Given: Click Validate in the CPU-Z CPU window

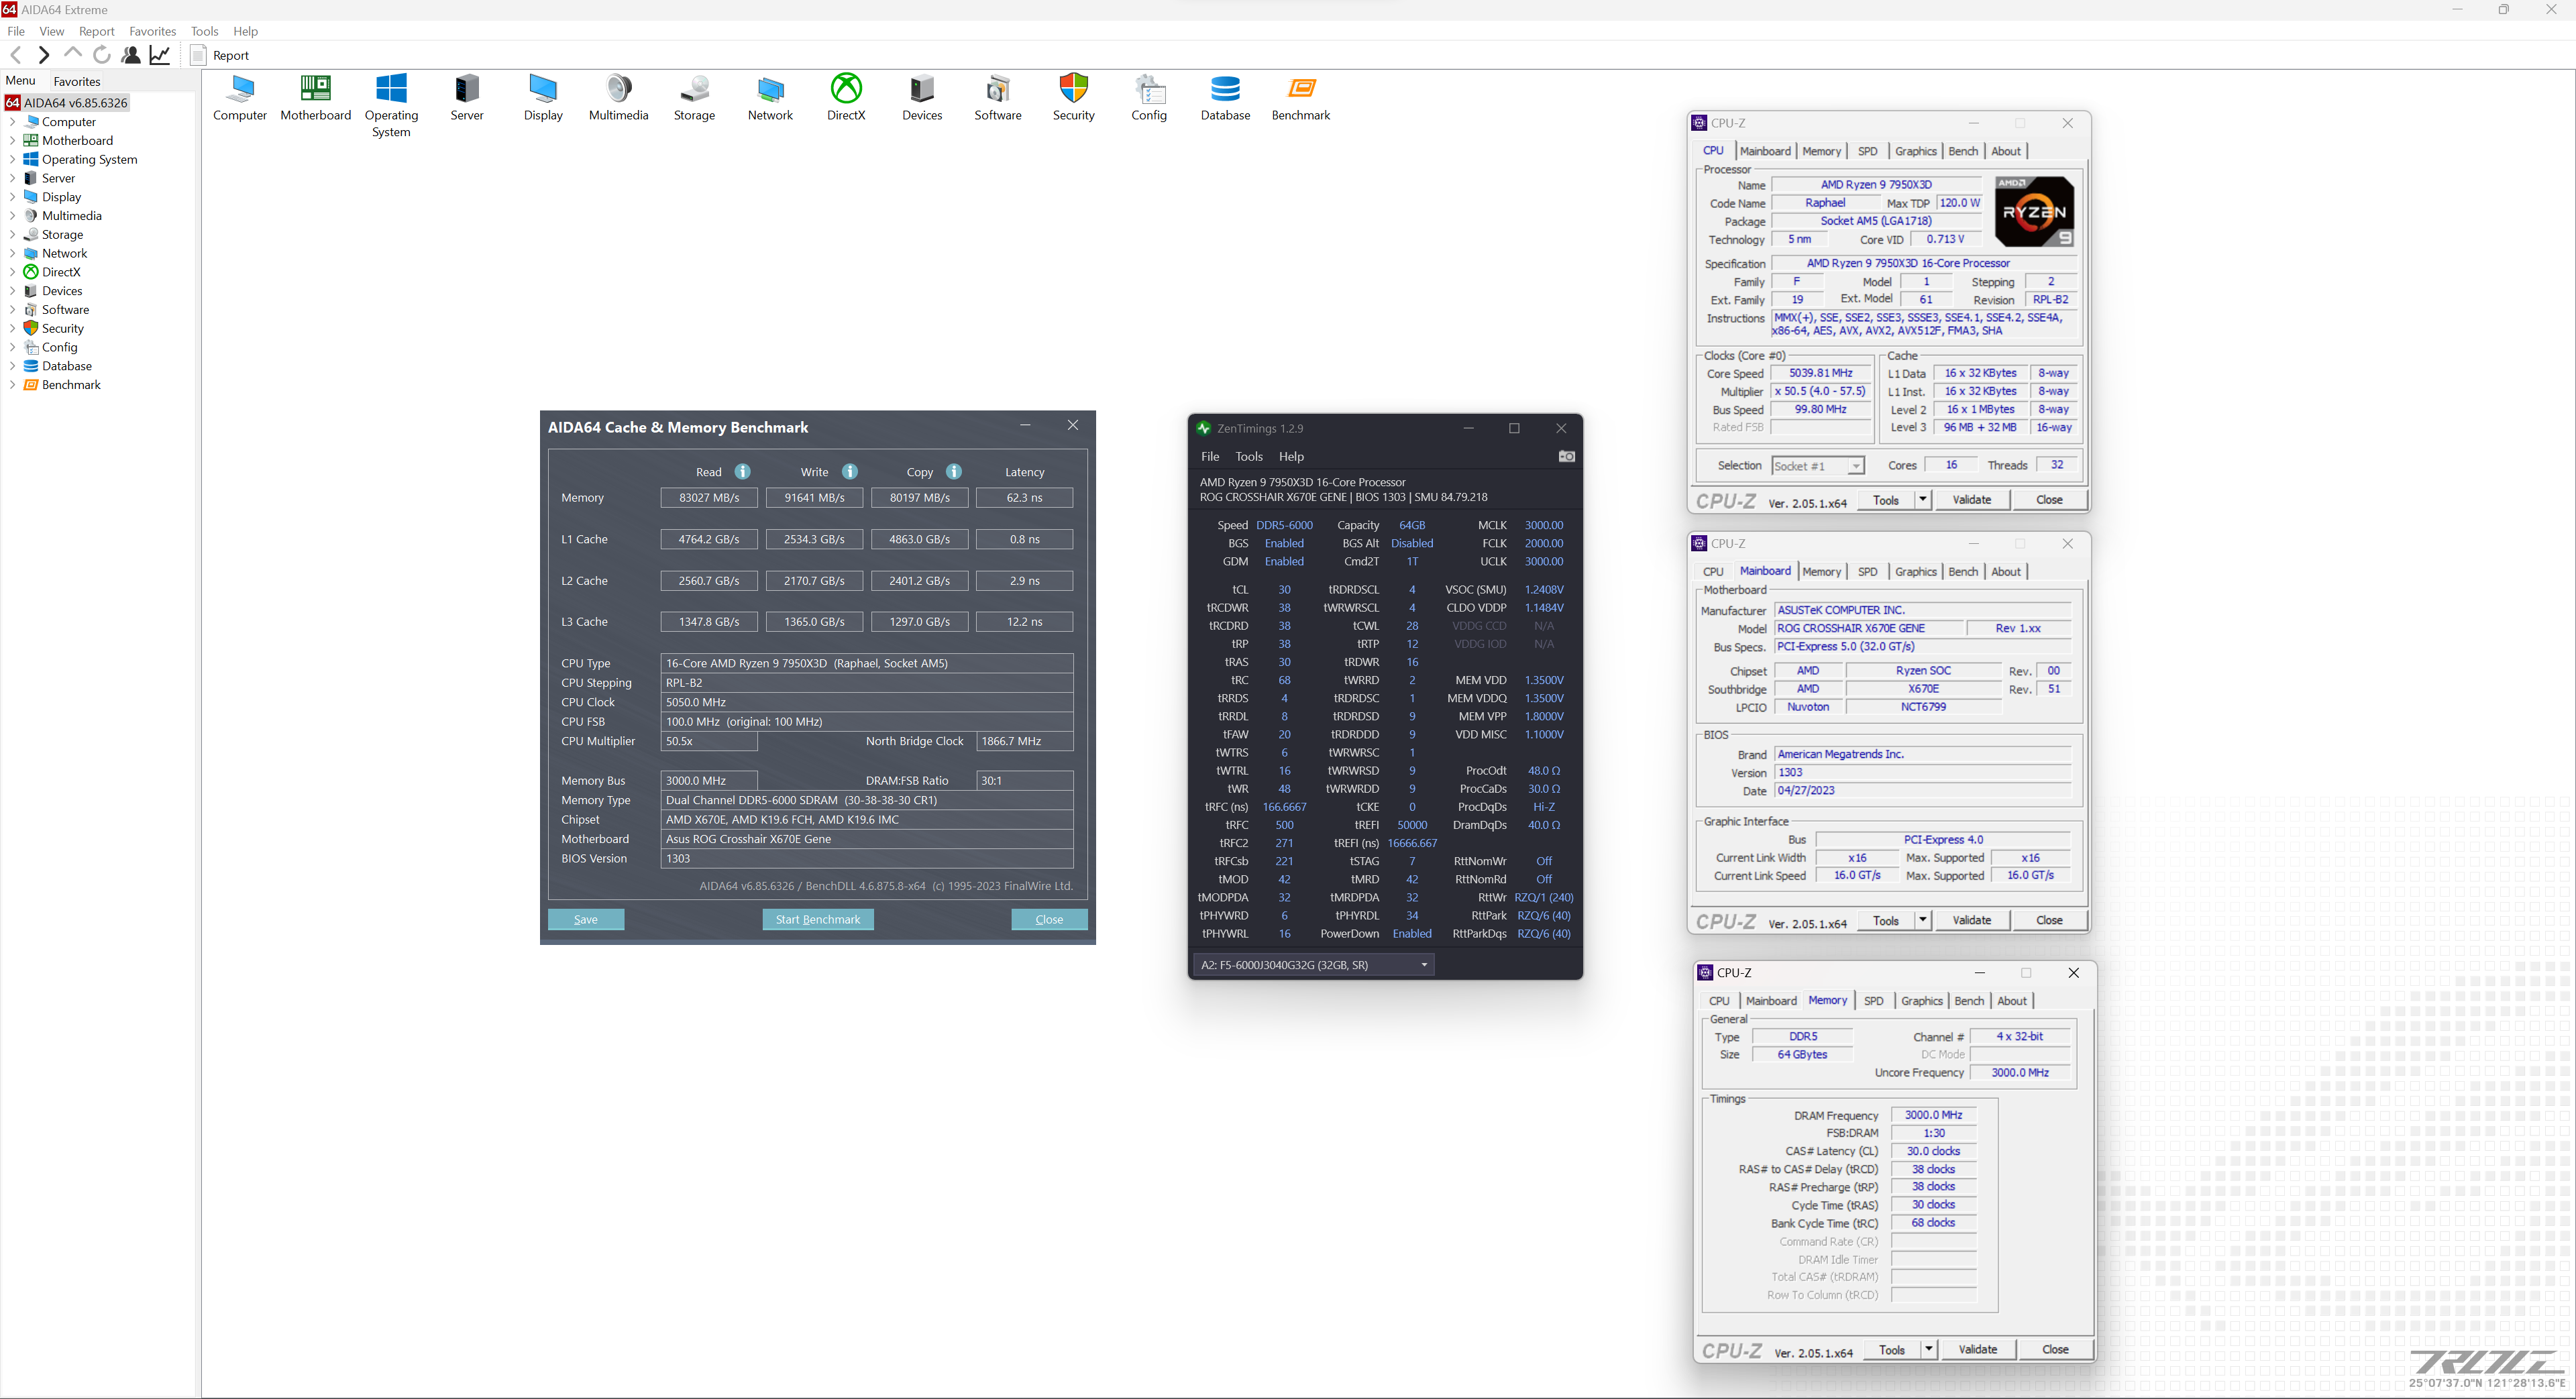Looking at the screenshot, I should click(1972, 500).
